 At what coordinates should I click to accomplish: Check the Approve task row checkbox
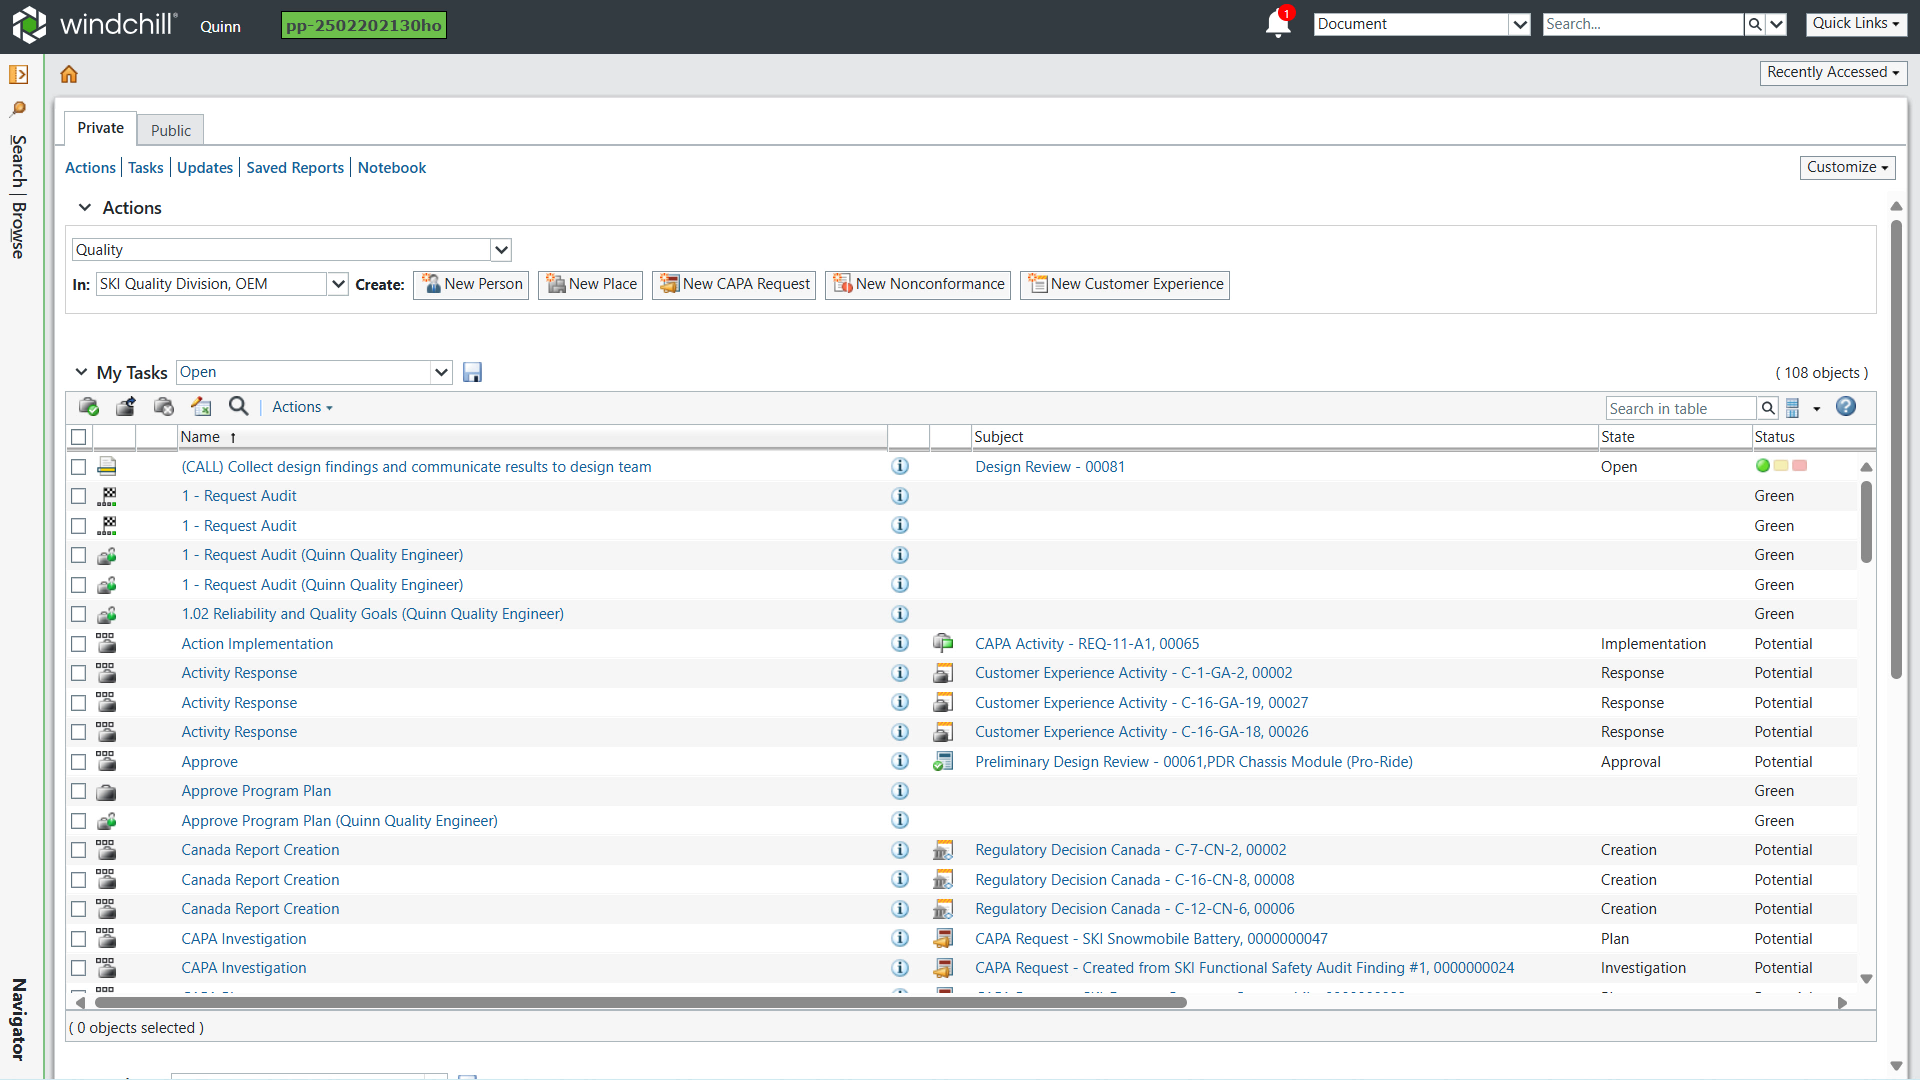(78, 762)
